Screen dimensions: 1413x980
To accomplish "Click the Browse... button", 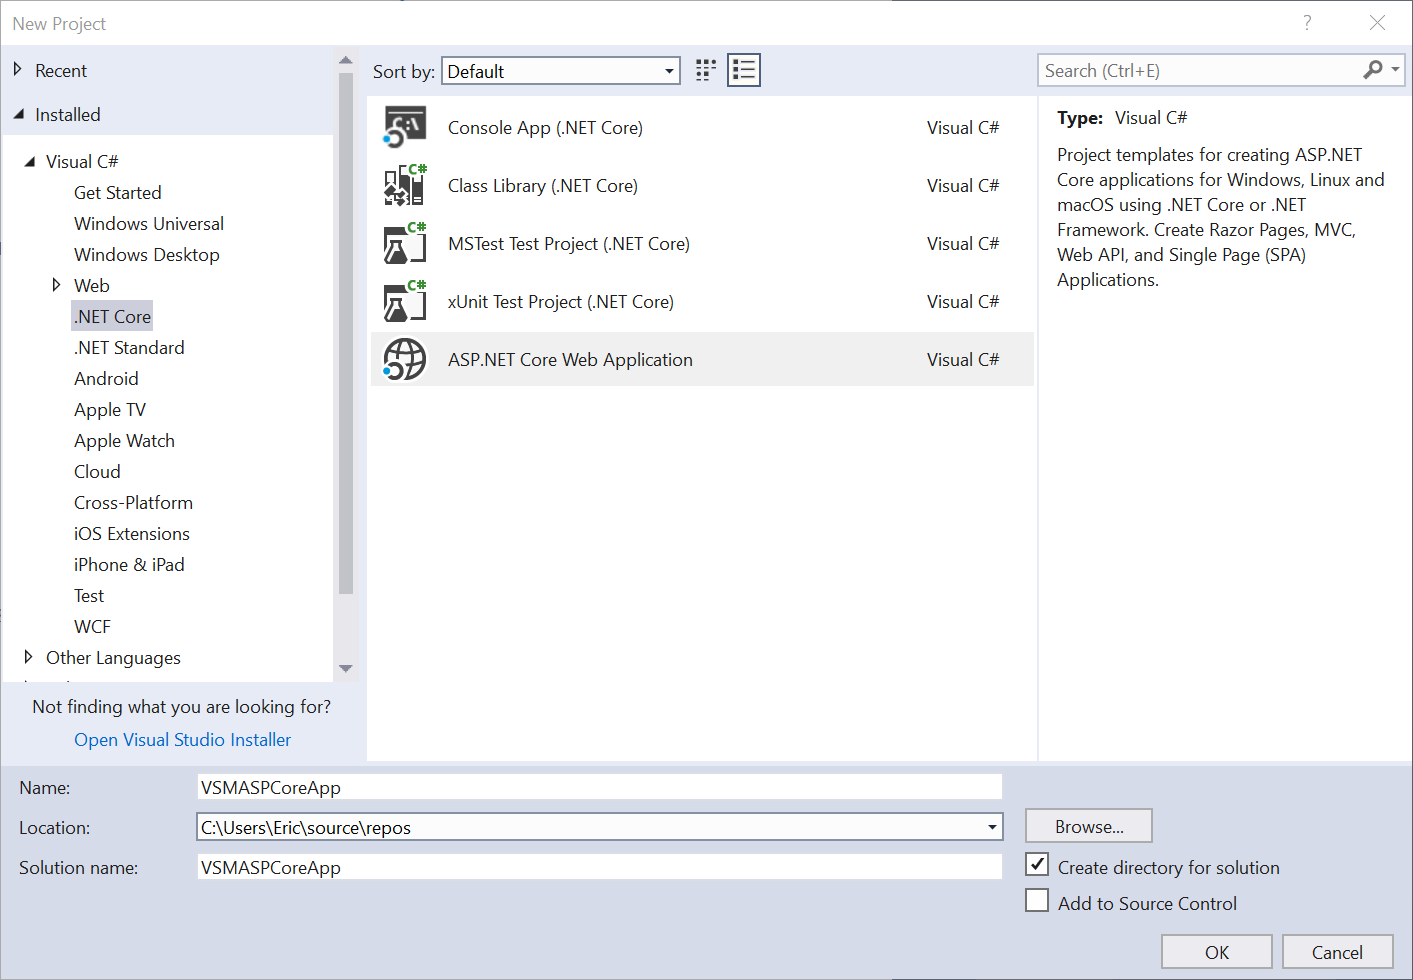I will [1088, 827].
